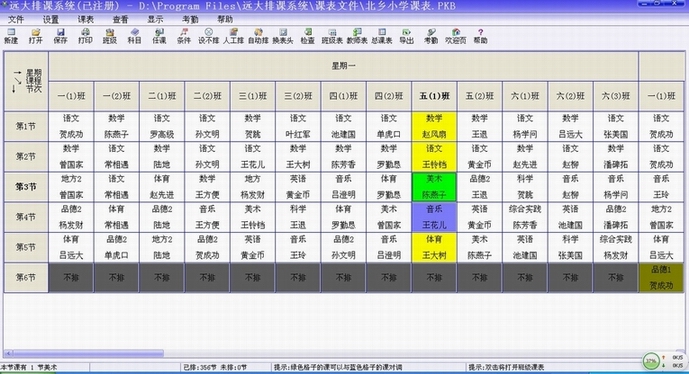Open the 帮助 menu in menu bar
The width and height of the screenshot is (689, 374).
225,19
